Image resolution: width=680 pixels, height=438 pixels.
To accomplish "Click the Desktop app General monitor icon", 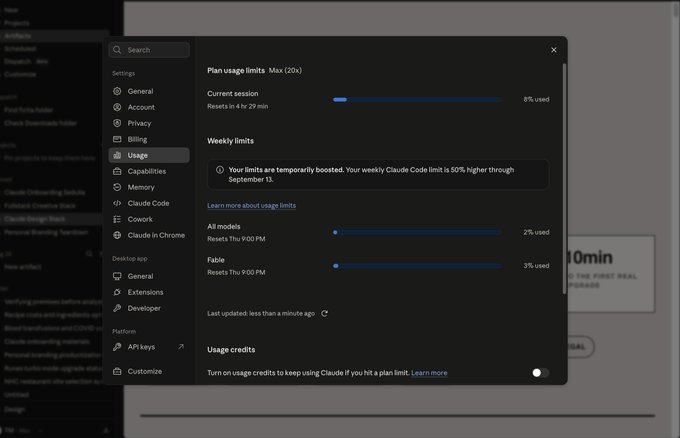I will (x=117, y=276).
